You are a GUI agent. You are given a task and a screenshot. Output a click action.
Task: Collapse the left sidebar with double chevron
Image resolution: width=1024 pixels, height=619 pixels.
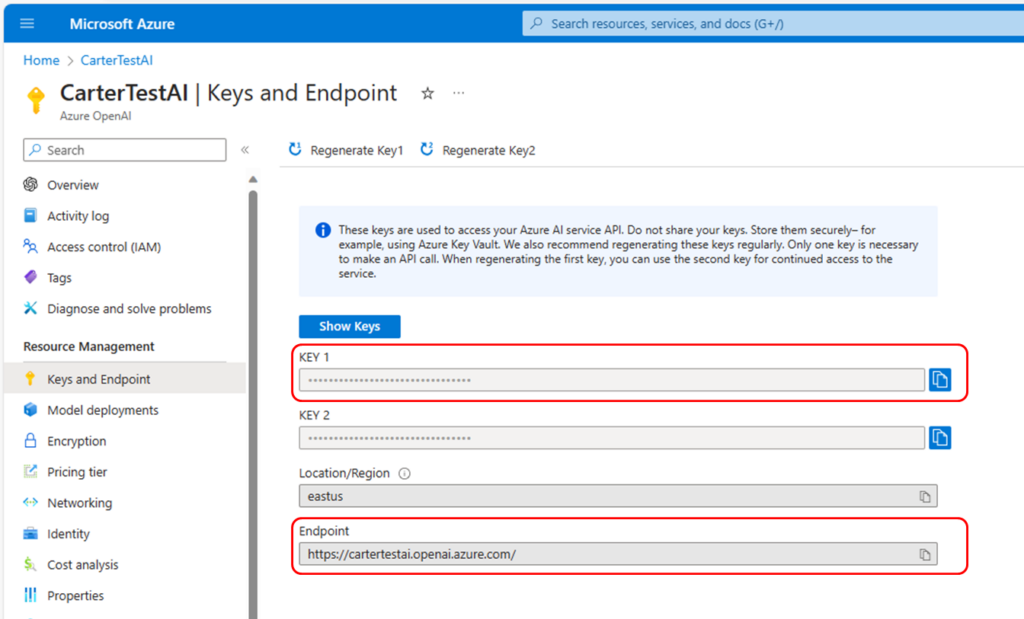pos(245,150)
